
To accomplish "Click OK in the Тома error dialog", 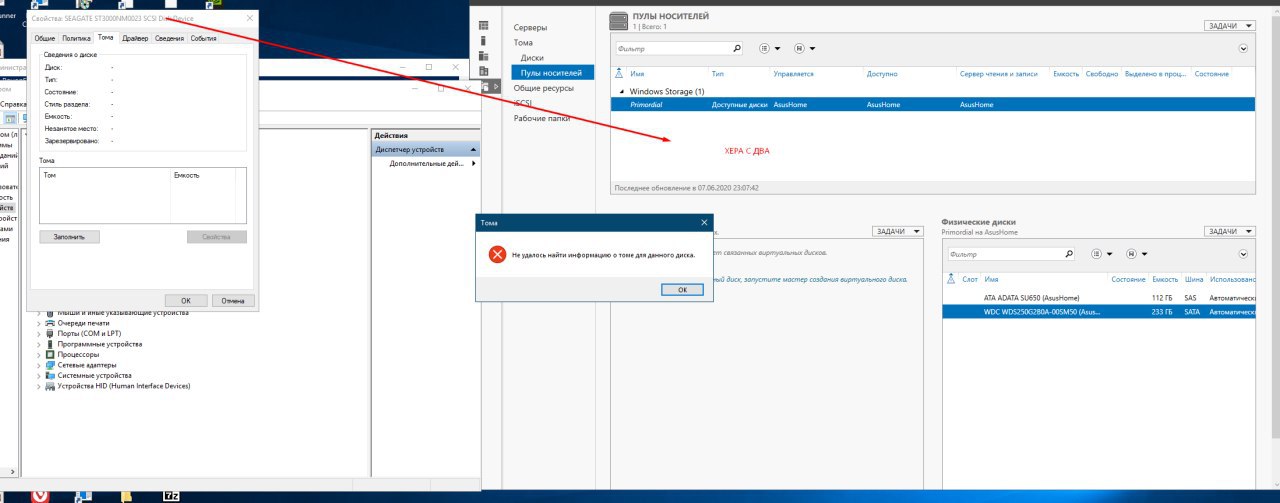I will pyautogui.click(x=682, y=289).
